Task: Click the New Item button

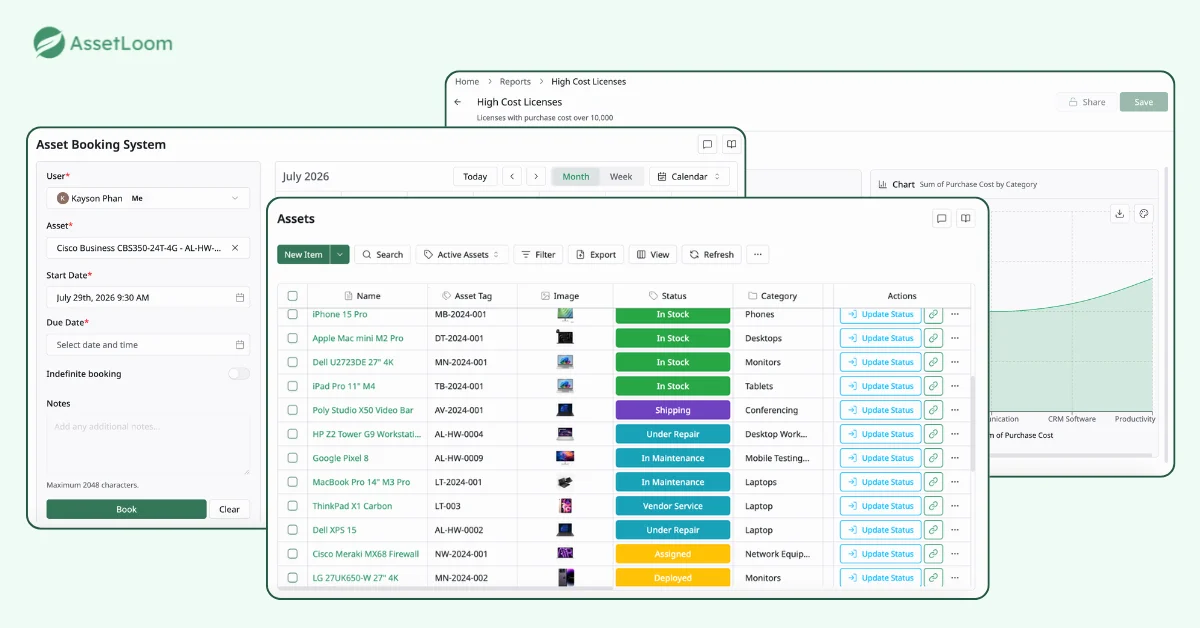Action: click(304, 255)
